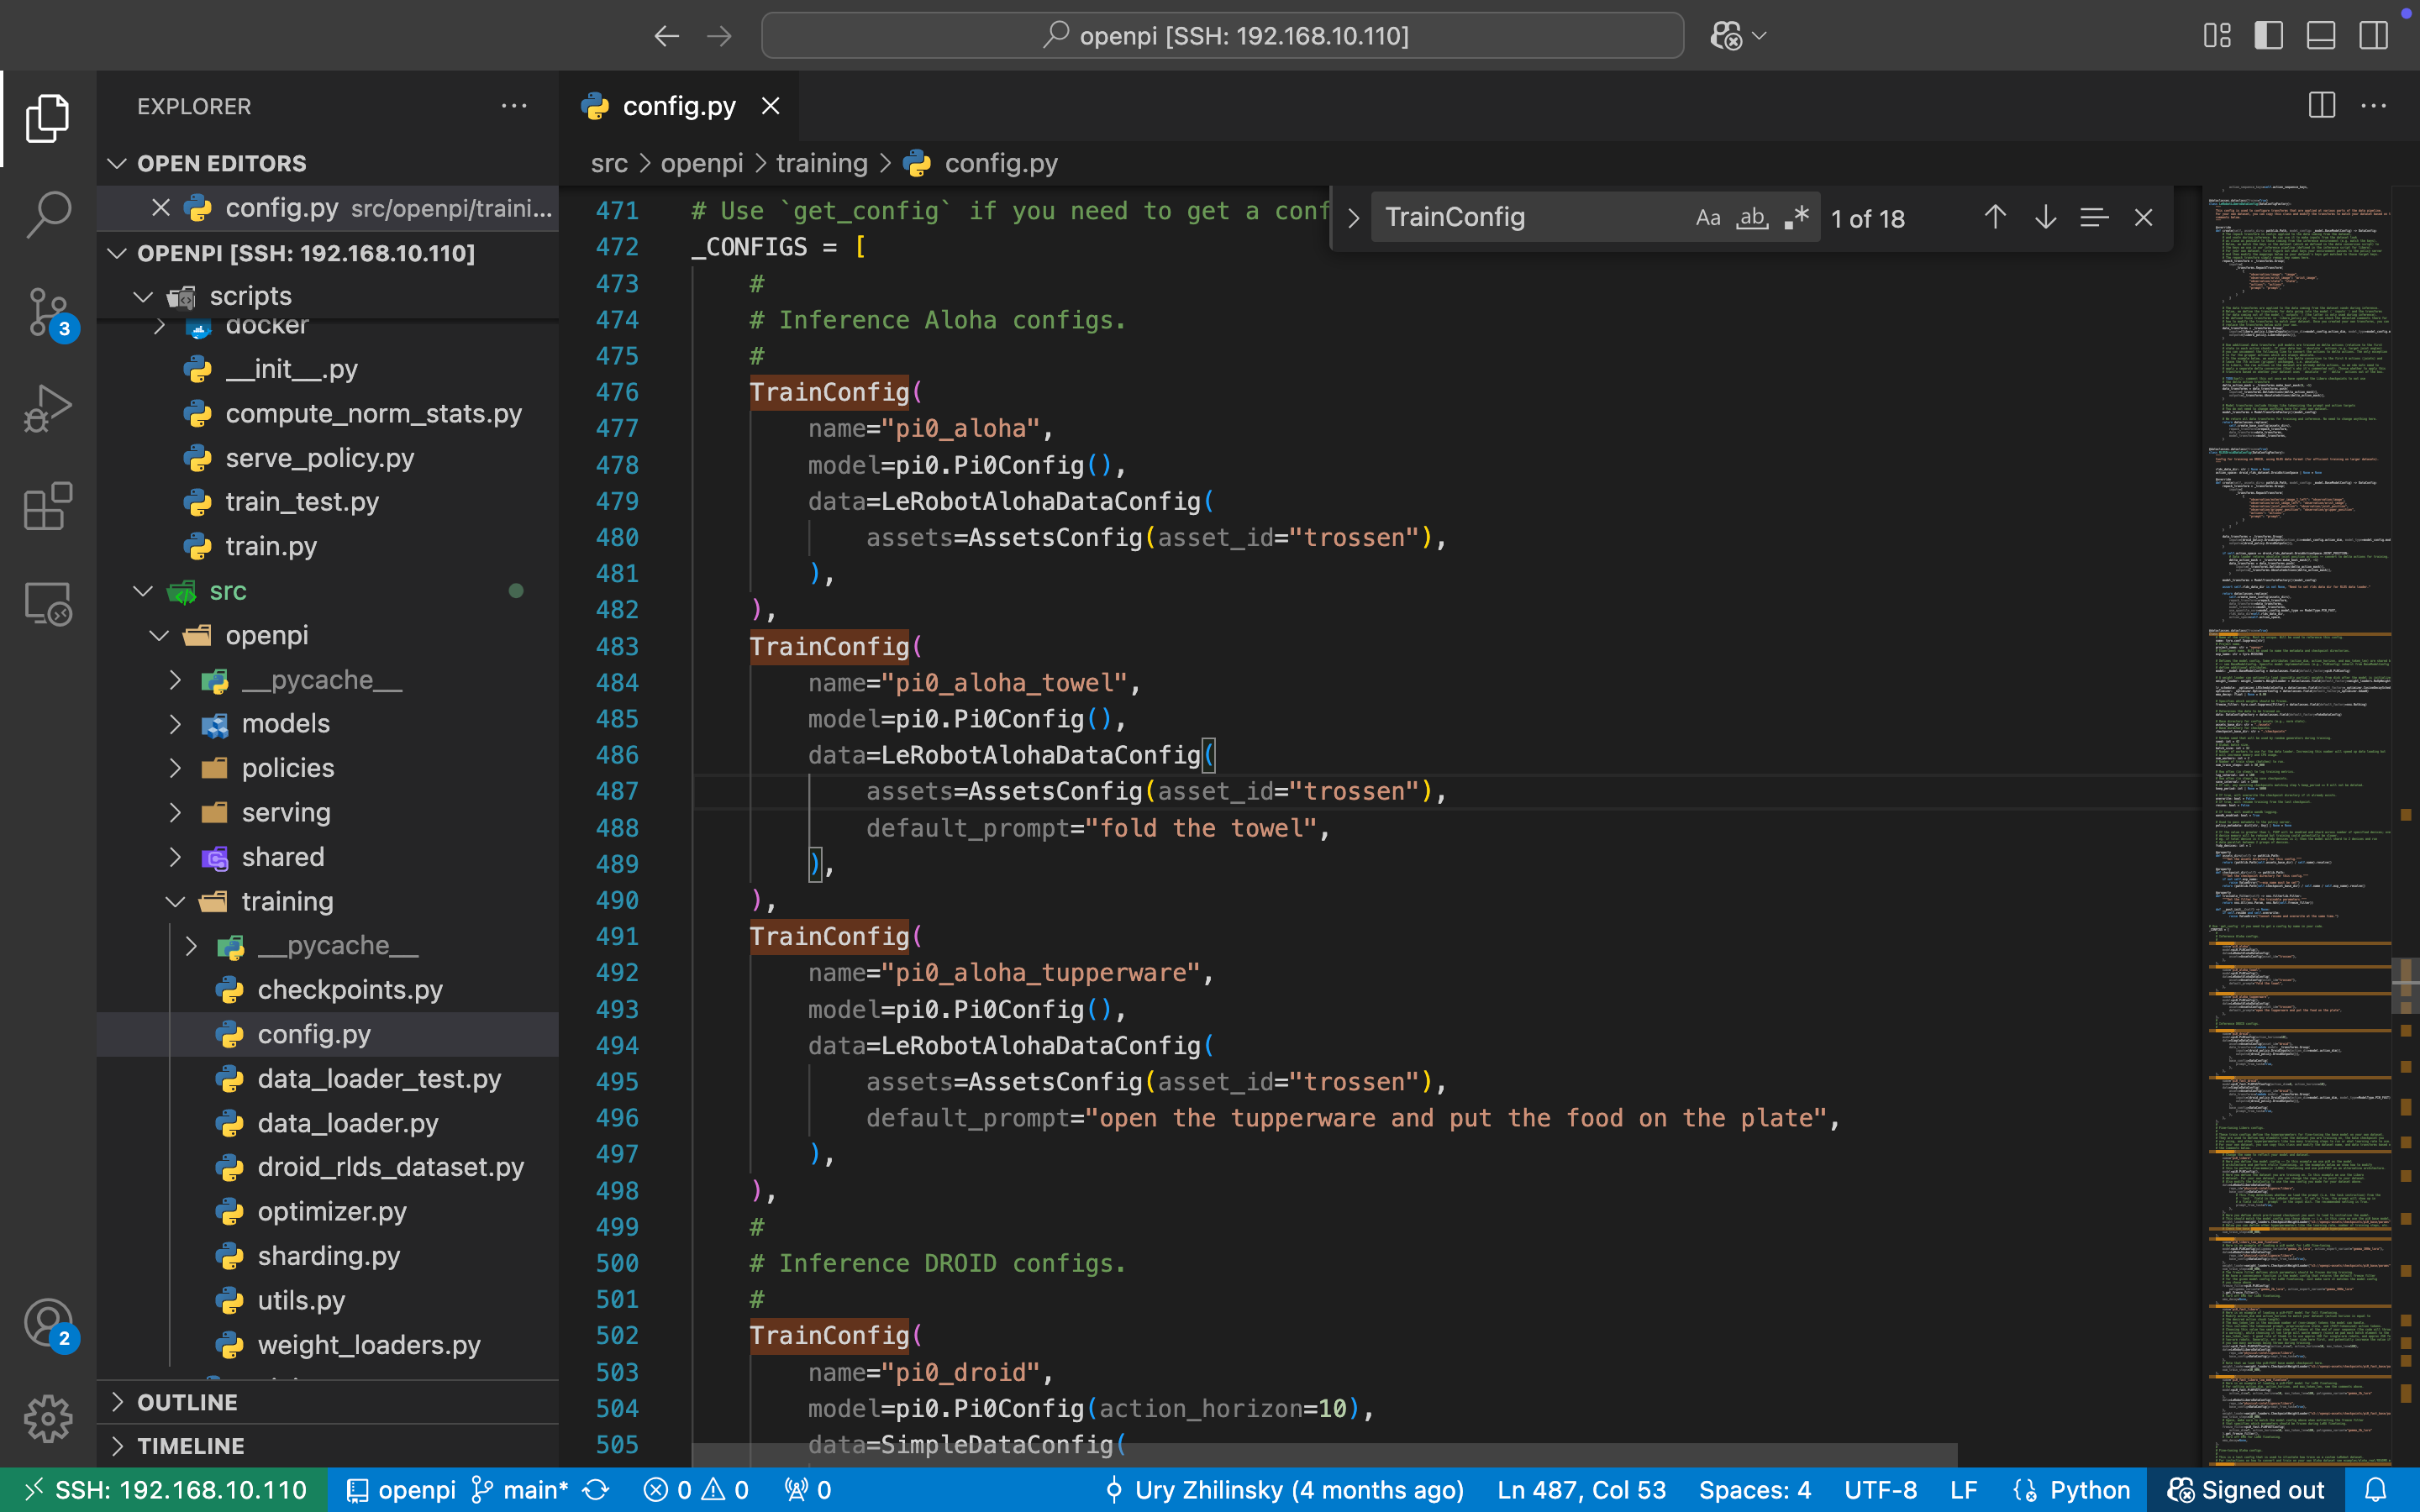Click the SSH: 192.168.10.110 remote indicator

[x=164, y=1490]
